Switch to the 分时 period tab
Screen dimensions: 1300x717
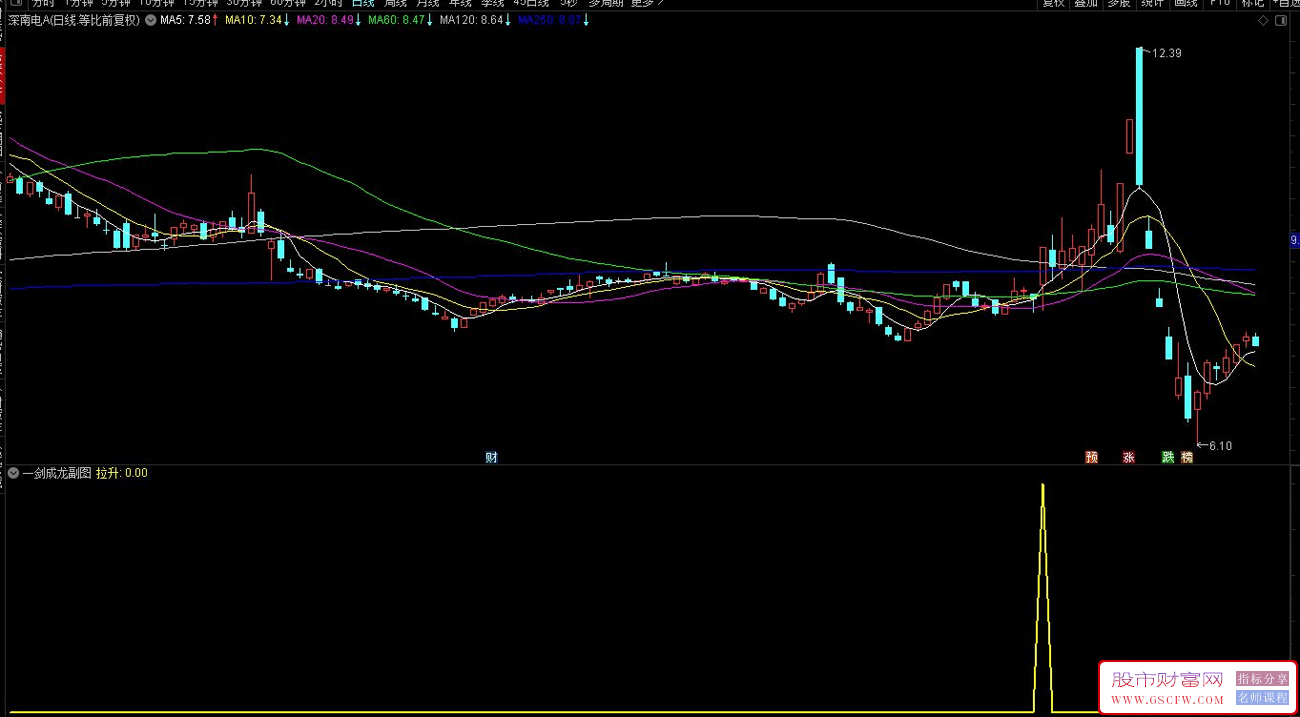[x=42, y=3]
